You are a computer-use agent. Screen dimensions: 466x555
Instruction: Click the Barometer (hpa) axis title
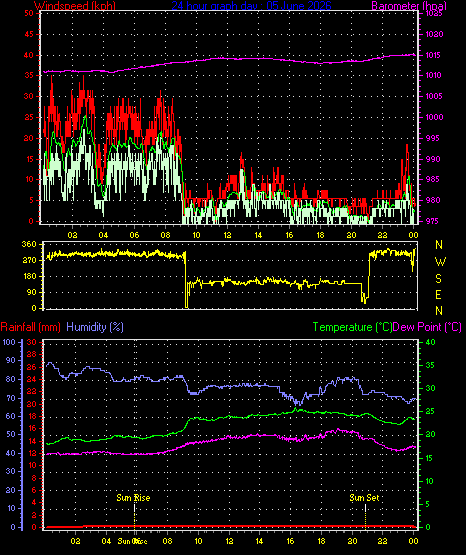(x=409, y=5)
